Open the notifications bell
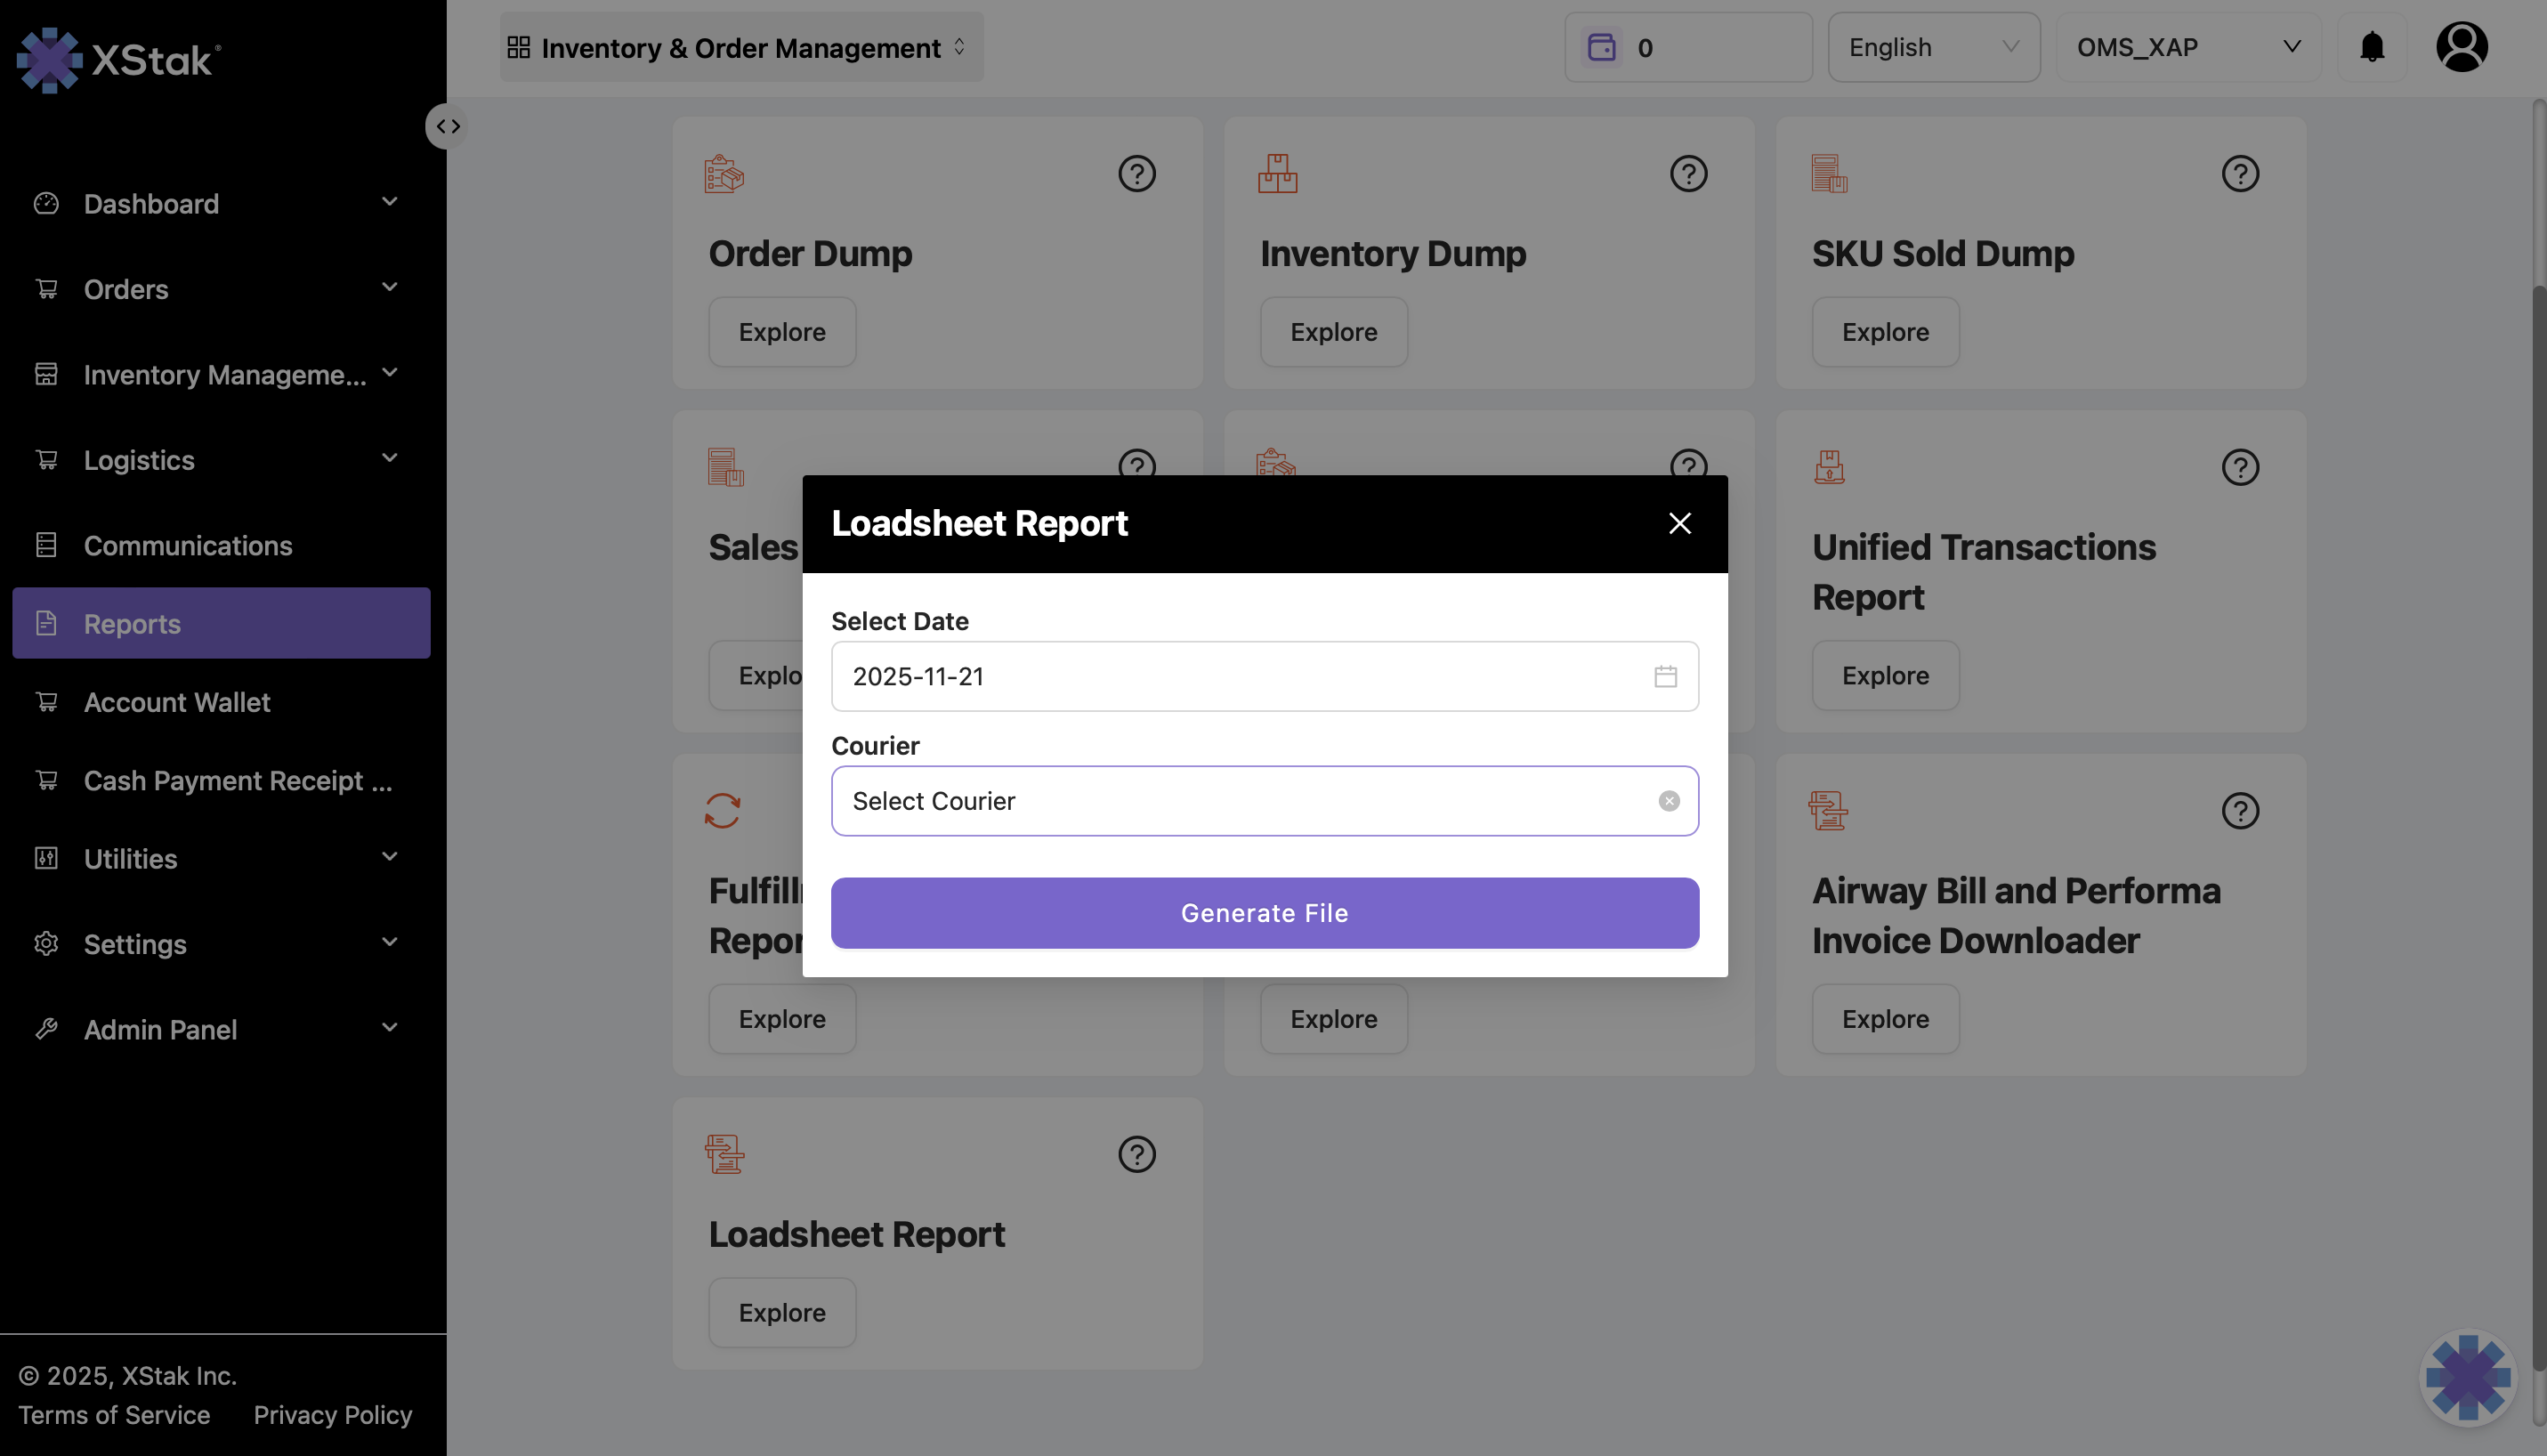 click(2371, 47)
